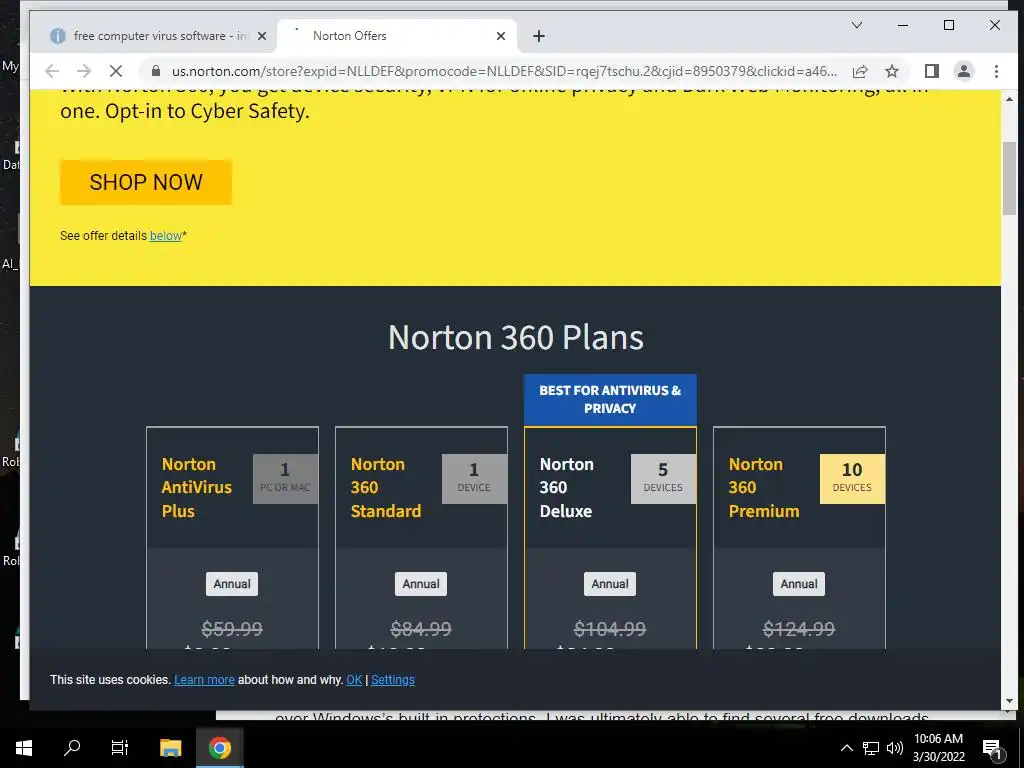Follow the offer details 'below' link

(166, 236)
